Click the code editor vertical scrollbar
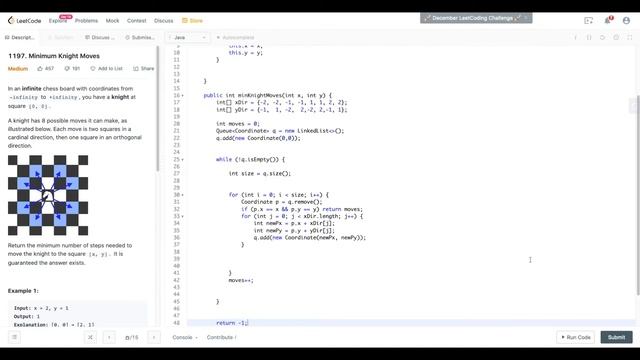Viewport: 640px width, 360px height. (638, 194)
